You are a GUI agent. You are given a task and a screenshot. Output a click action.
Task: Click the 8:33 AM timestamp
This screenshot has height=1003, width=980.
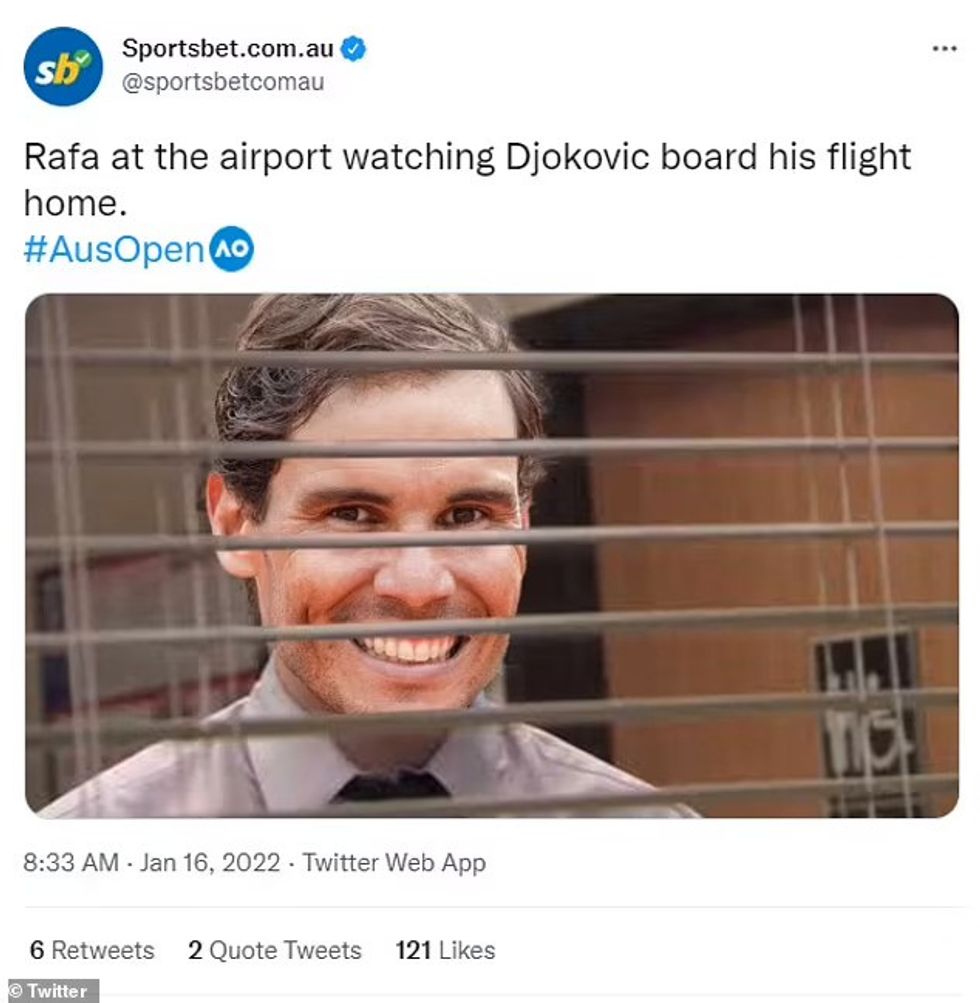71,862
